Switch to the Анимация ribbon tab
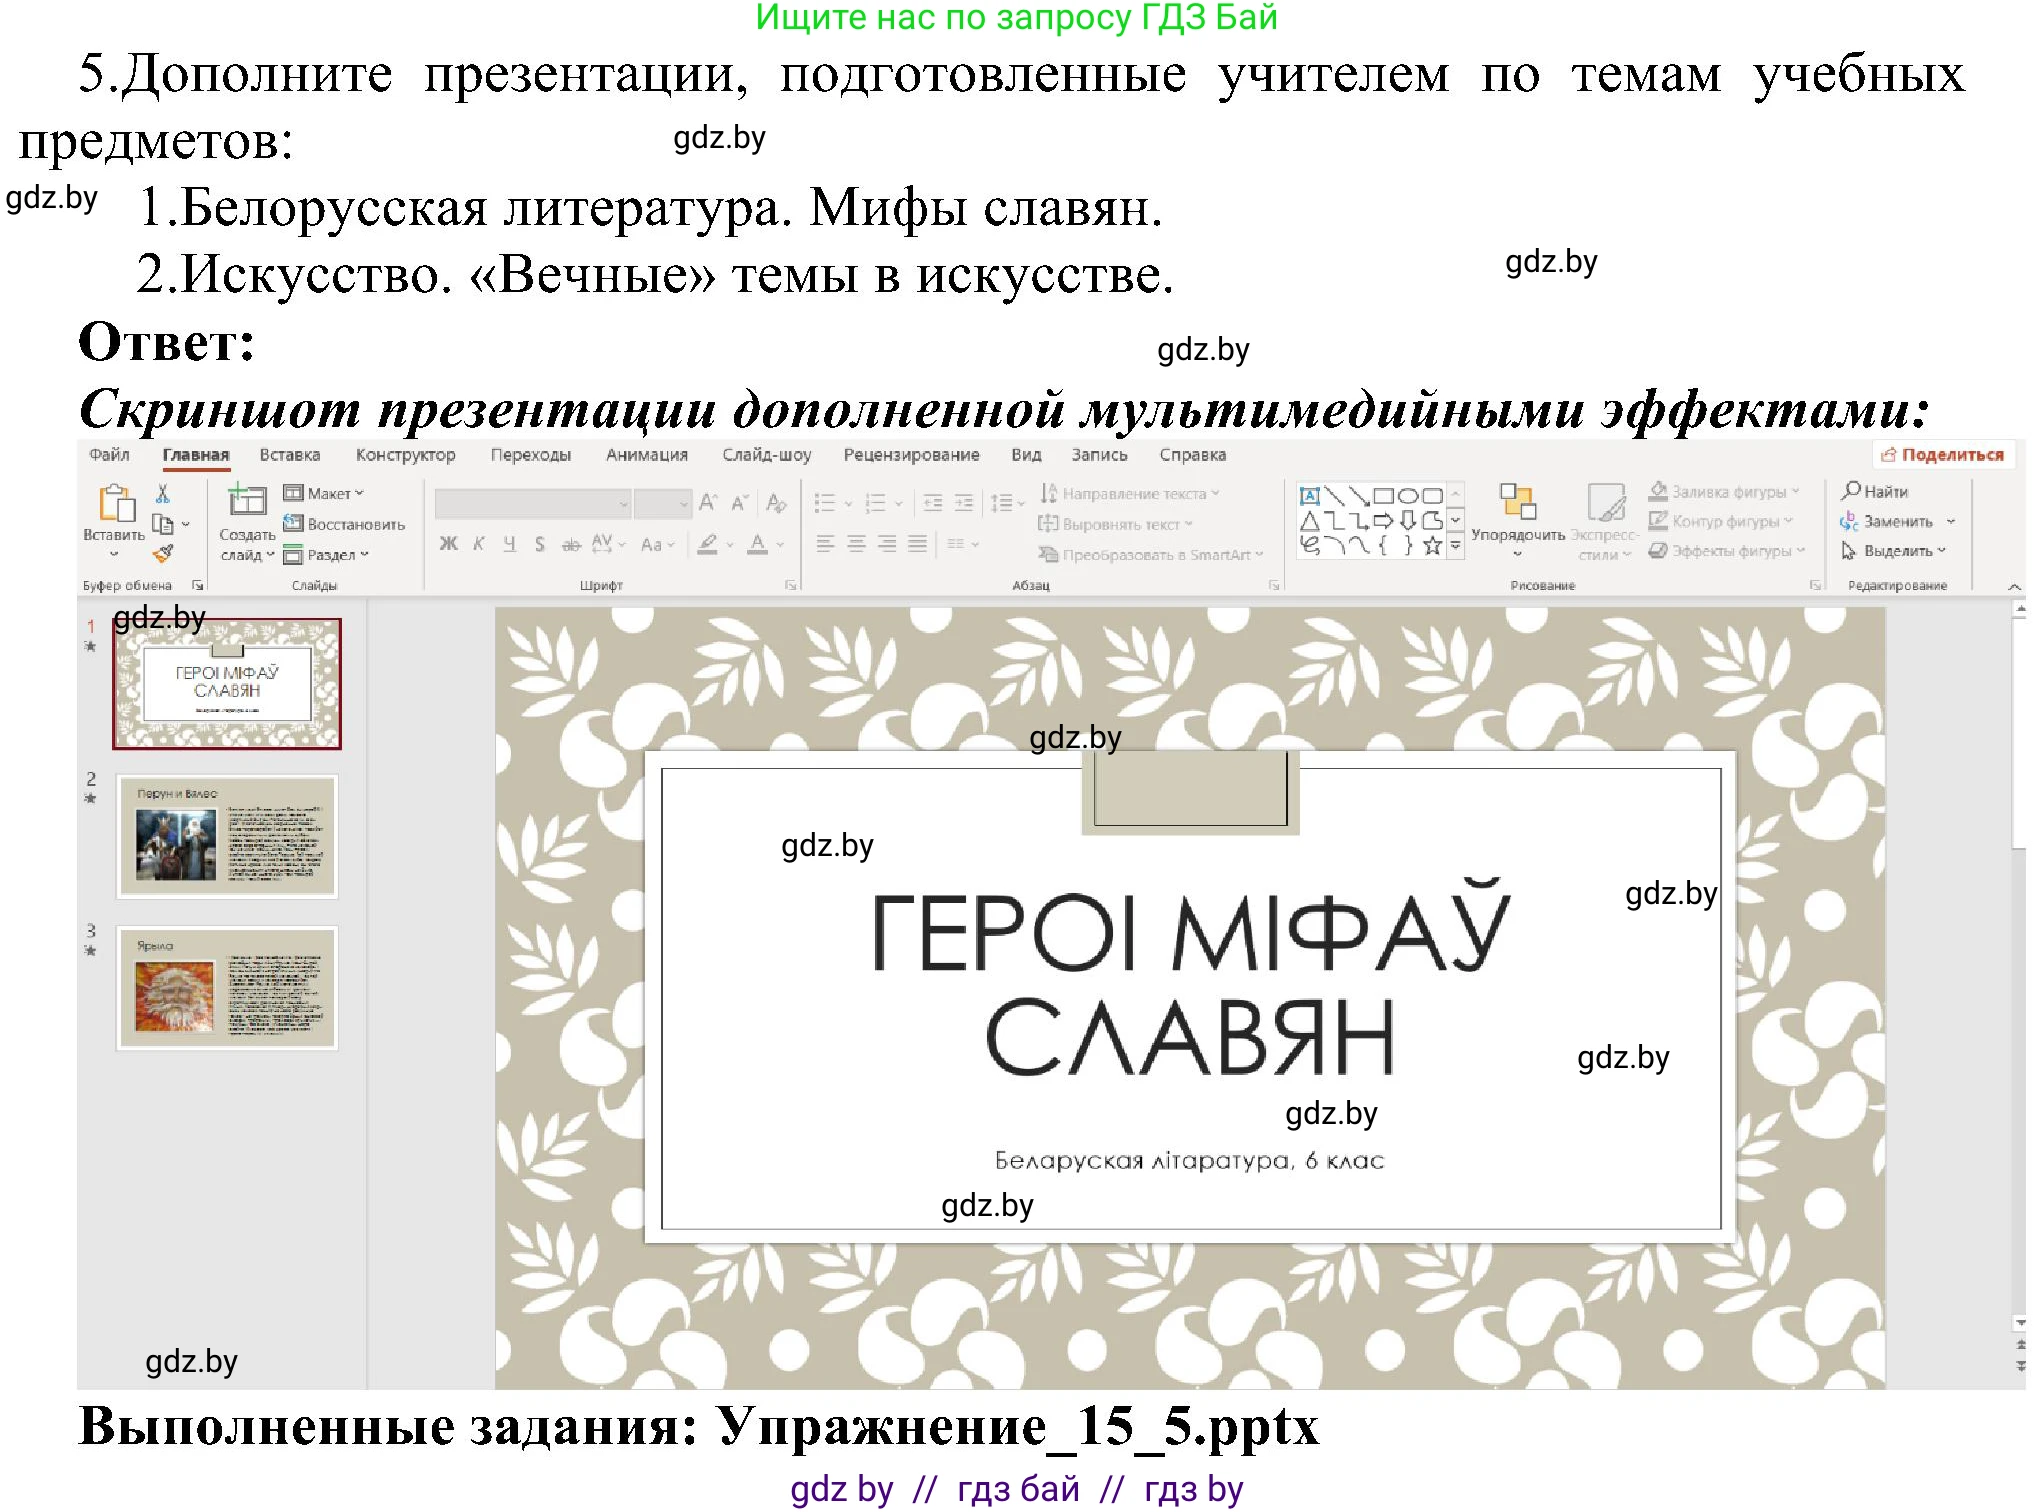 pyautogui.click(x=647, y=455)
